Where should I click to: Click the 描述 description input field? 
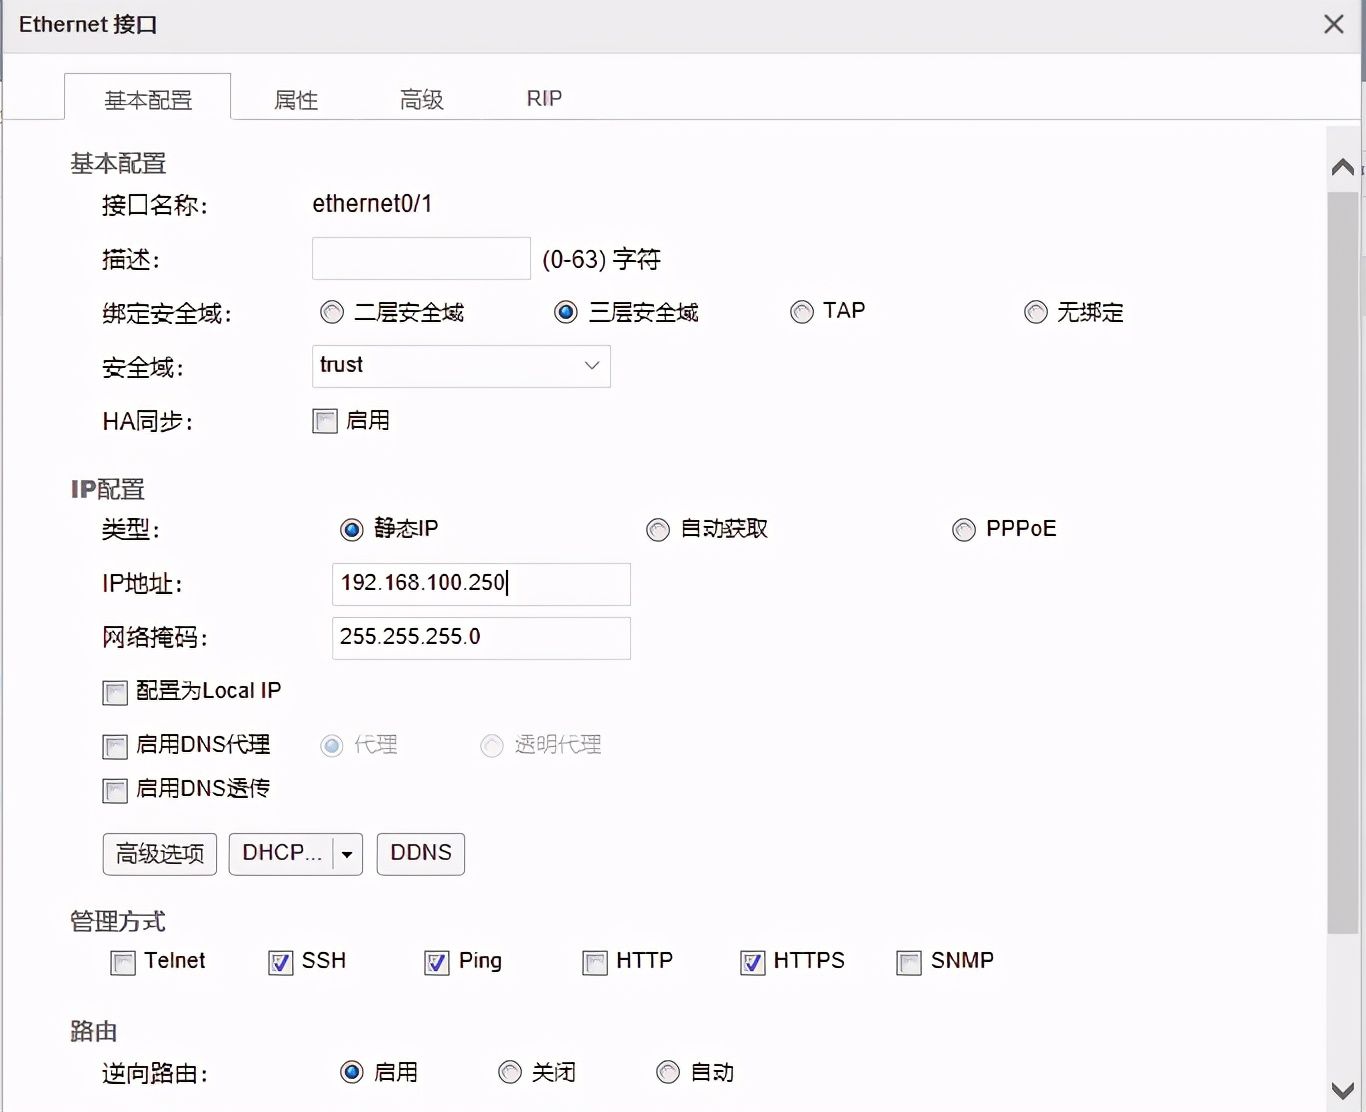pos(421,259)
